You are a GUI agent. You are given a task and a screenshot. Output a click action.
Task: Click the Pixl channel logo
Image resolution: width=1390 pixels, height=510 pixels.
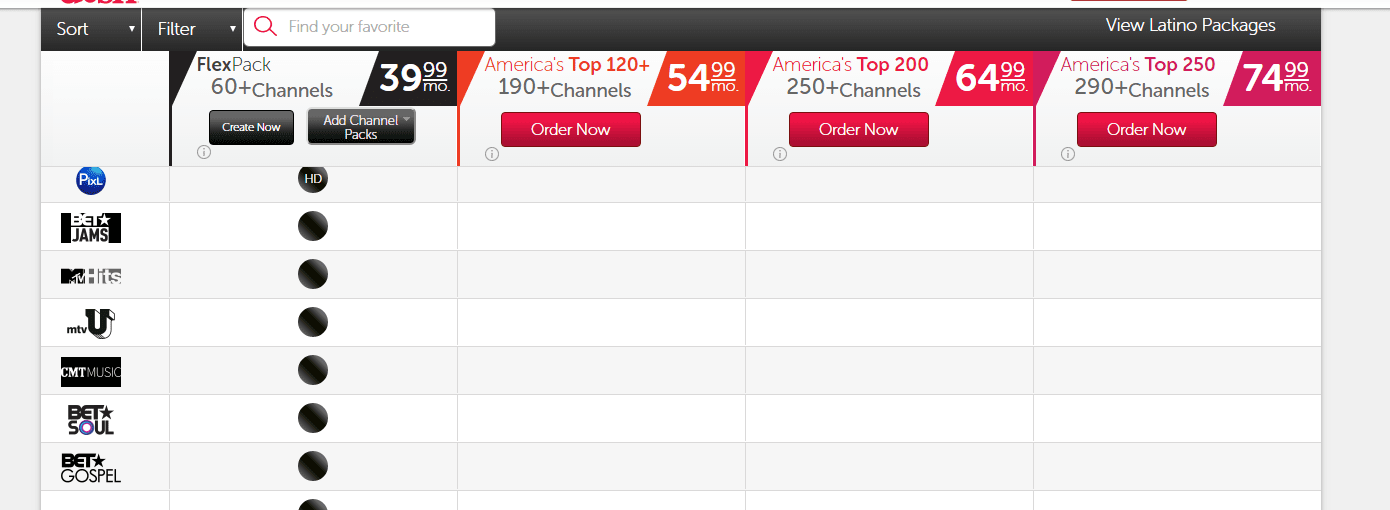(91, 181)
